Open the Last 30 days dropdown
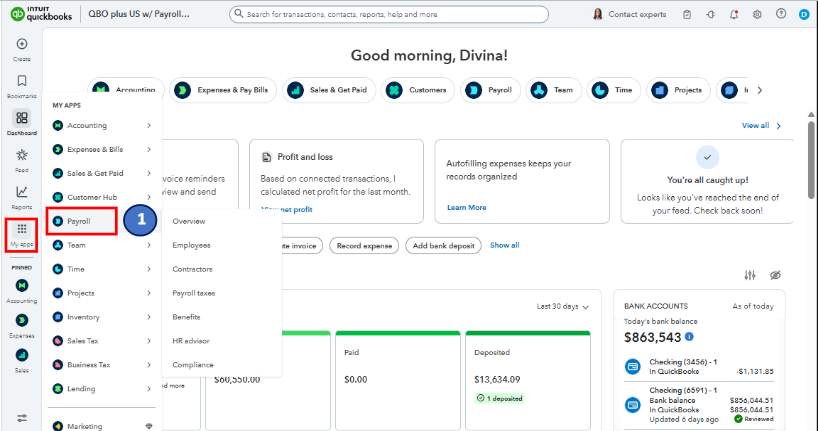The height and width of the screenshot is (431, 818). click(563, 307)
